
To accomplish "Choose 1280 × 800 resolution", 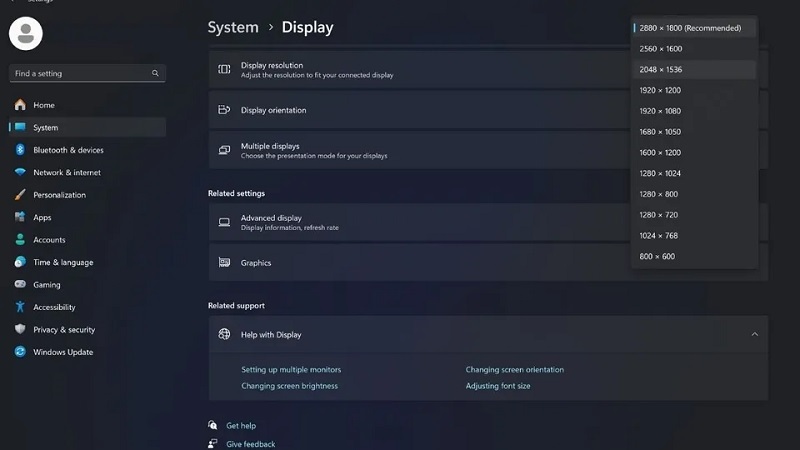I will [694, 194].
